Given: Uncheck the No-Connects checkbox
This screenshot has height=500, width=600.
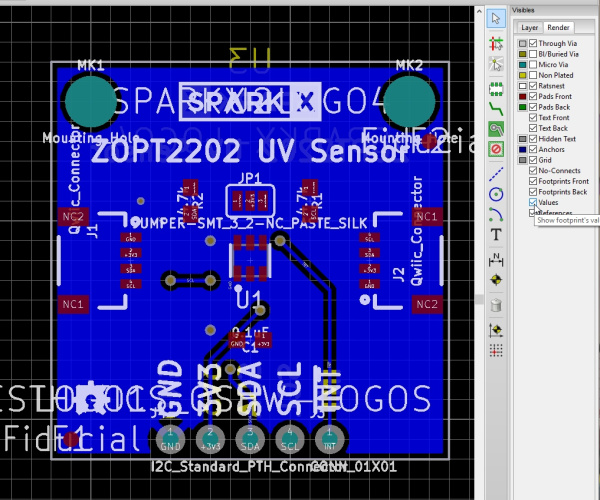Looking at the screenshot, I should pyautogui.click(x=533, y=171).
